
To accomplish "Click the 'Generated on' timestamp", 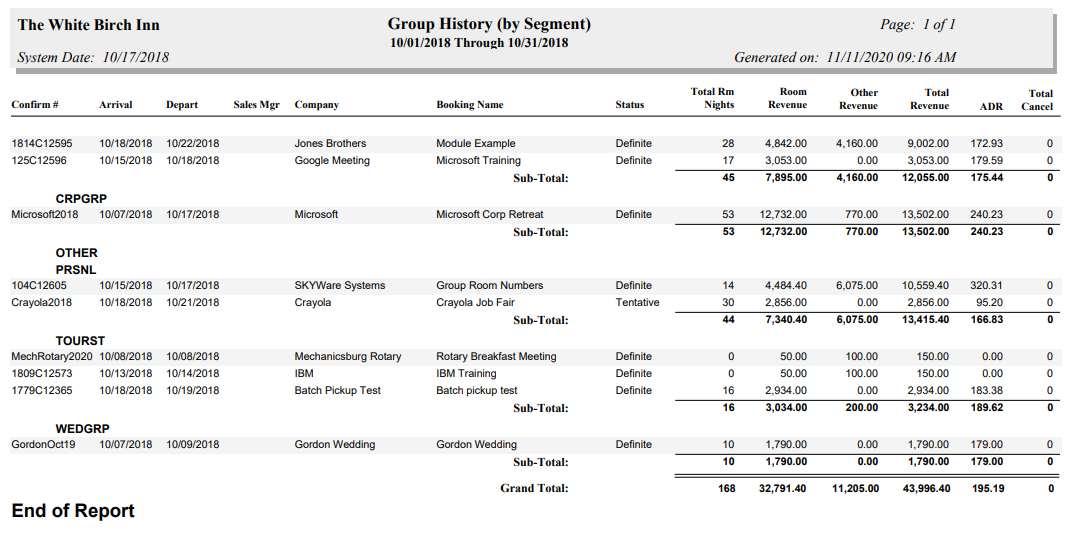I will (845, 58).
